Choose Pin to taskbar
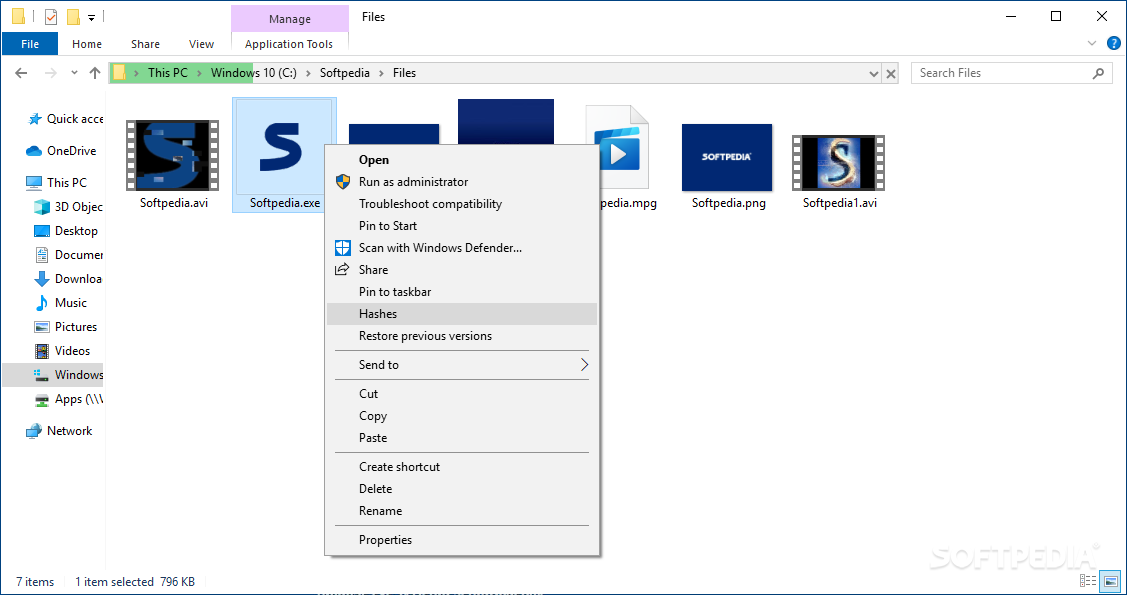Viewport: 1127px width, 595px height. tap(462, 292)
